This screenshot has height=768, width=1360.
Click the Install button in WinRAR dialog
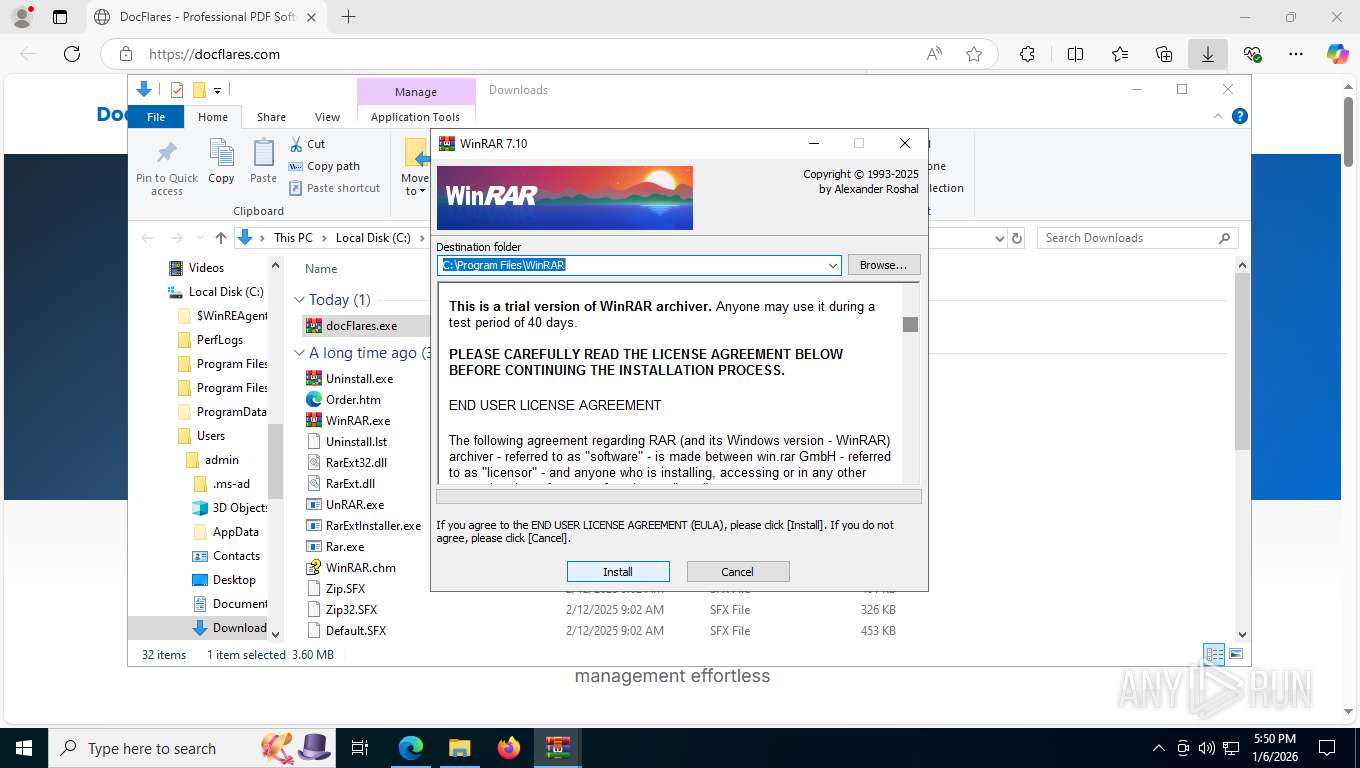[618, 572]
